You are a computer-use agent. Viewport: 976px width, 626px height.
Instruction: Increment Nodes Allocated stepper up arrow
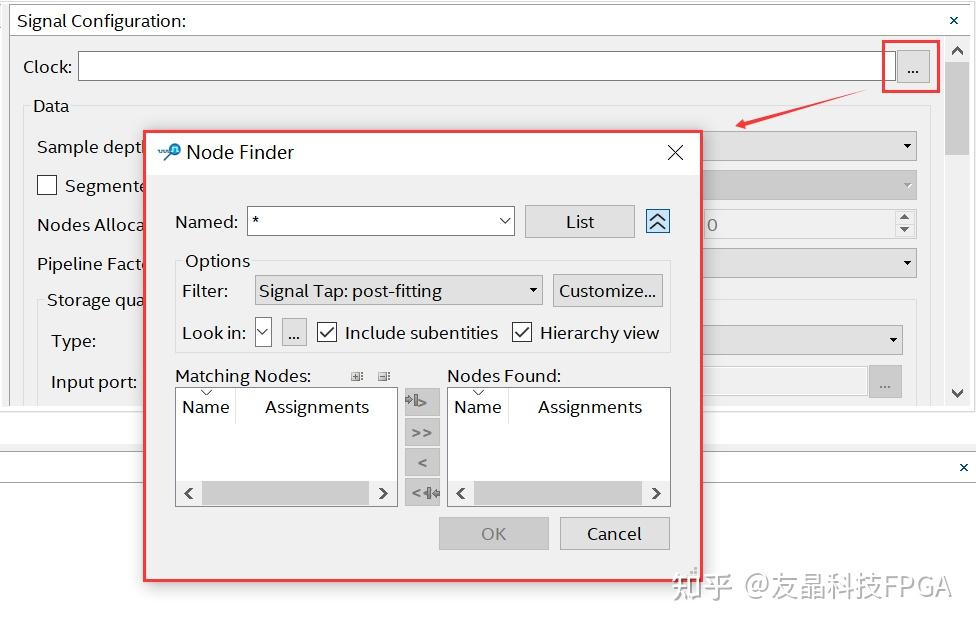[904, 217]
